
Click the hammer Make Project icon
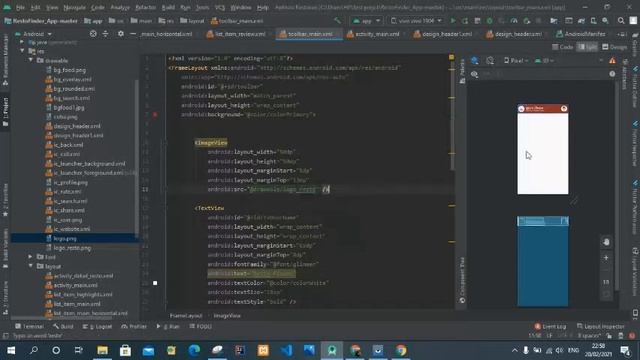tap(337, 20)
